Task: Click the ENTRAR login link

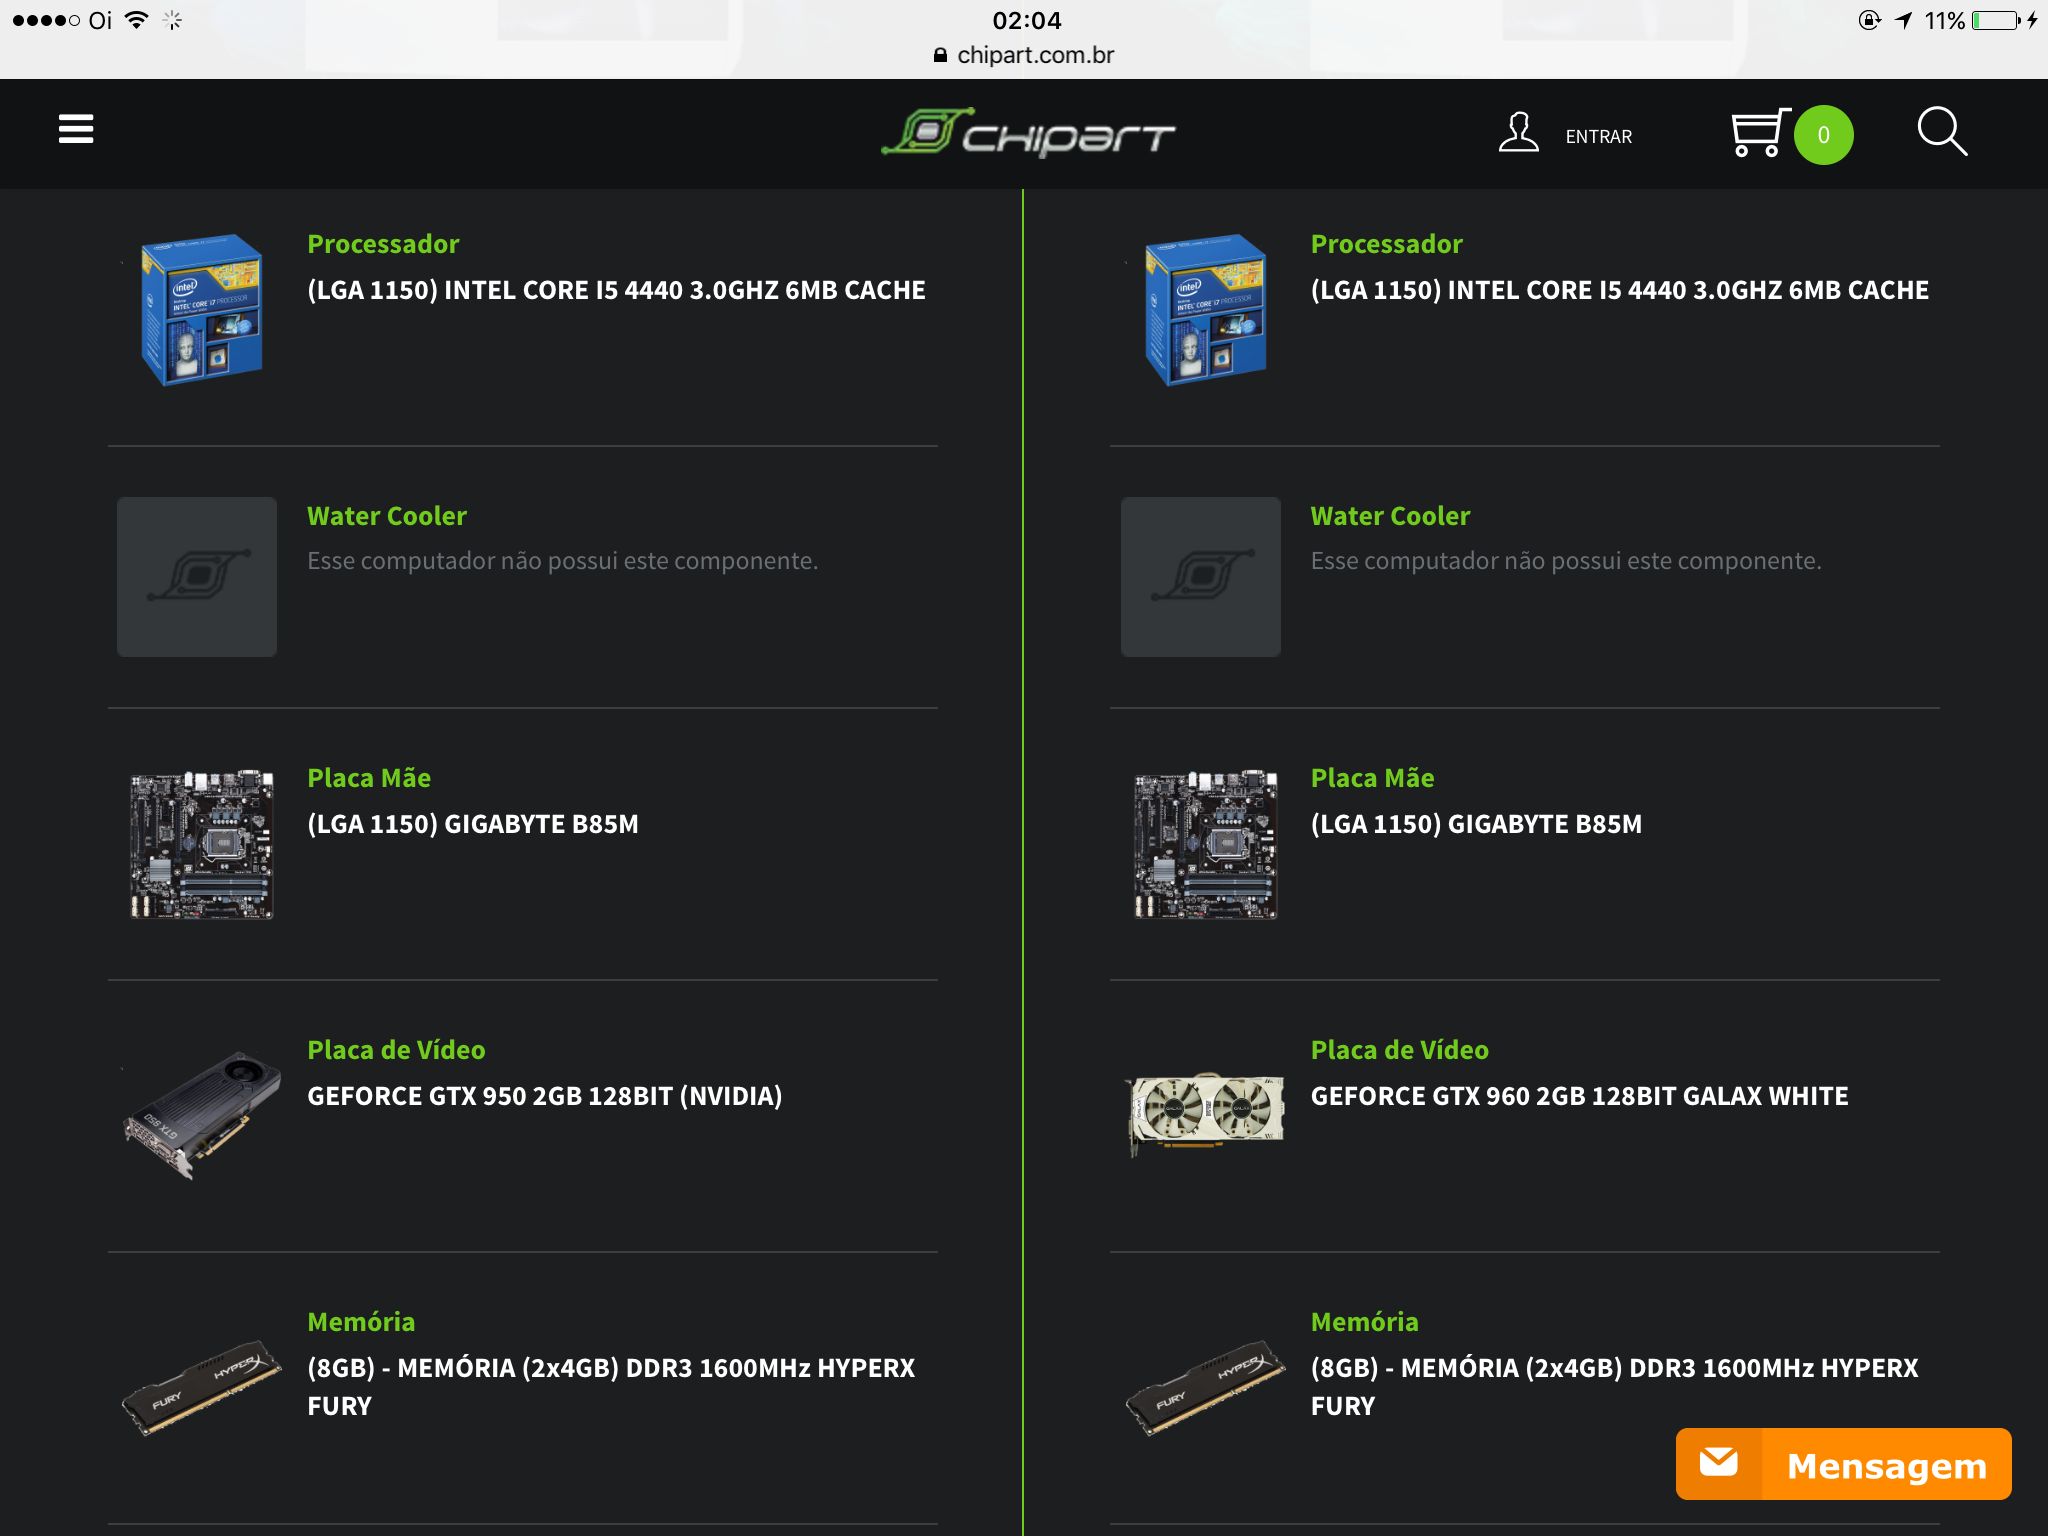Action: [x=1598, y=137]
